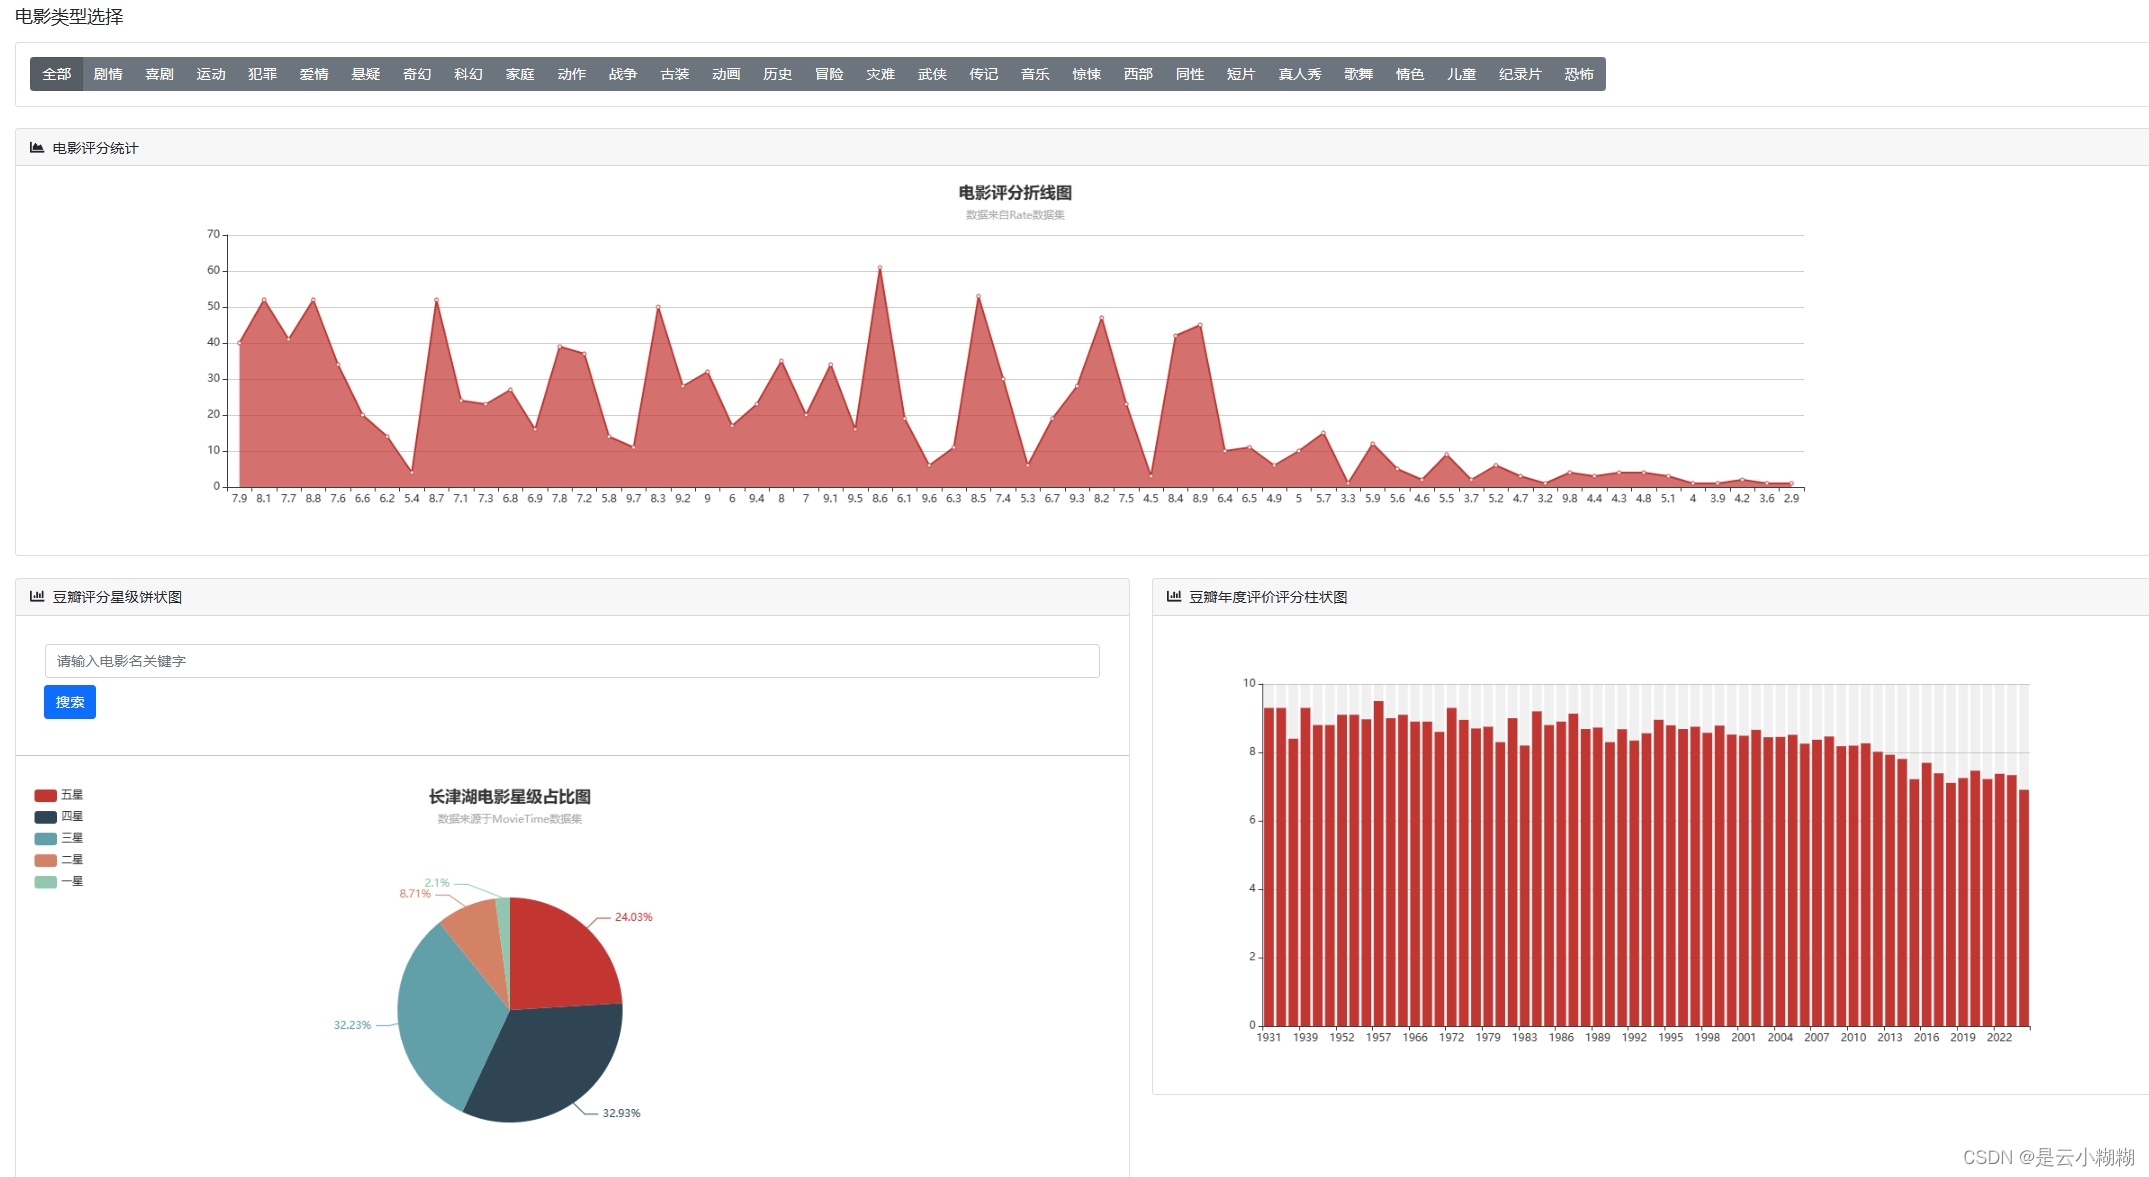
Task: Click the bar chart icon beside 豆瓣评分星级饼状图
Action: [37, 597]
